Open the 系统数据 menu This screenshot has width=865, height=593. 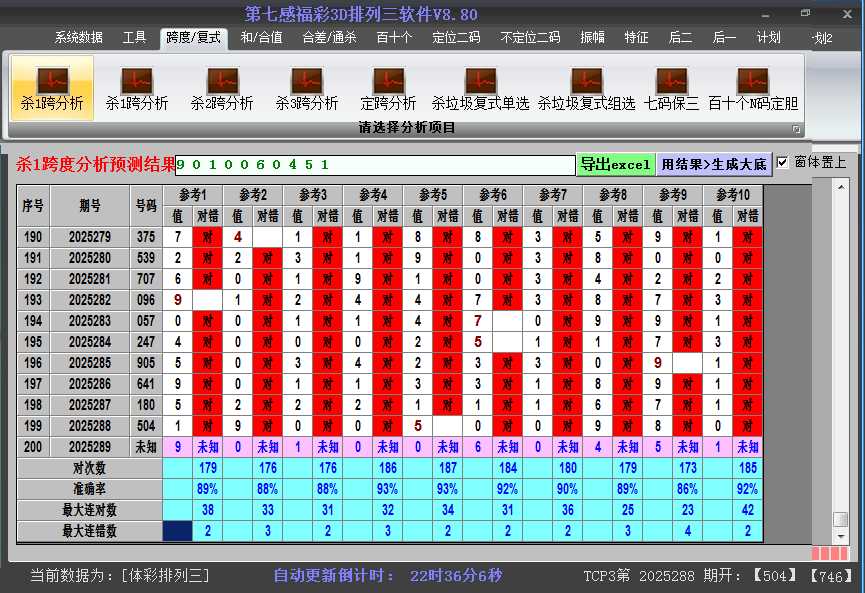click(76, 40)
